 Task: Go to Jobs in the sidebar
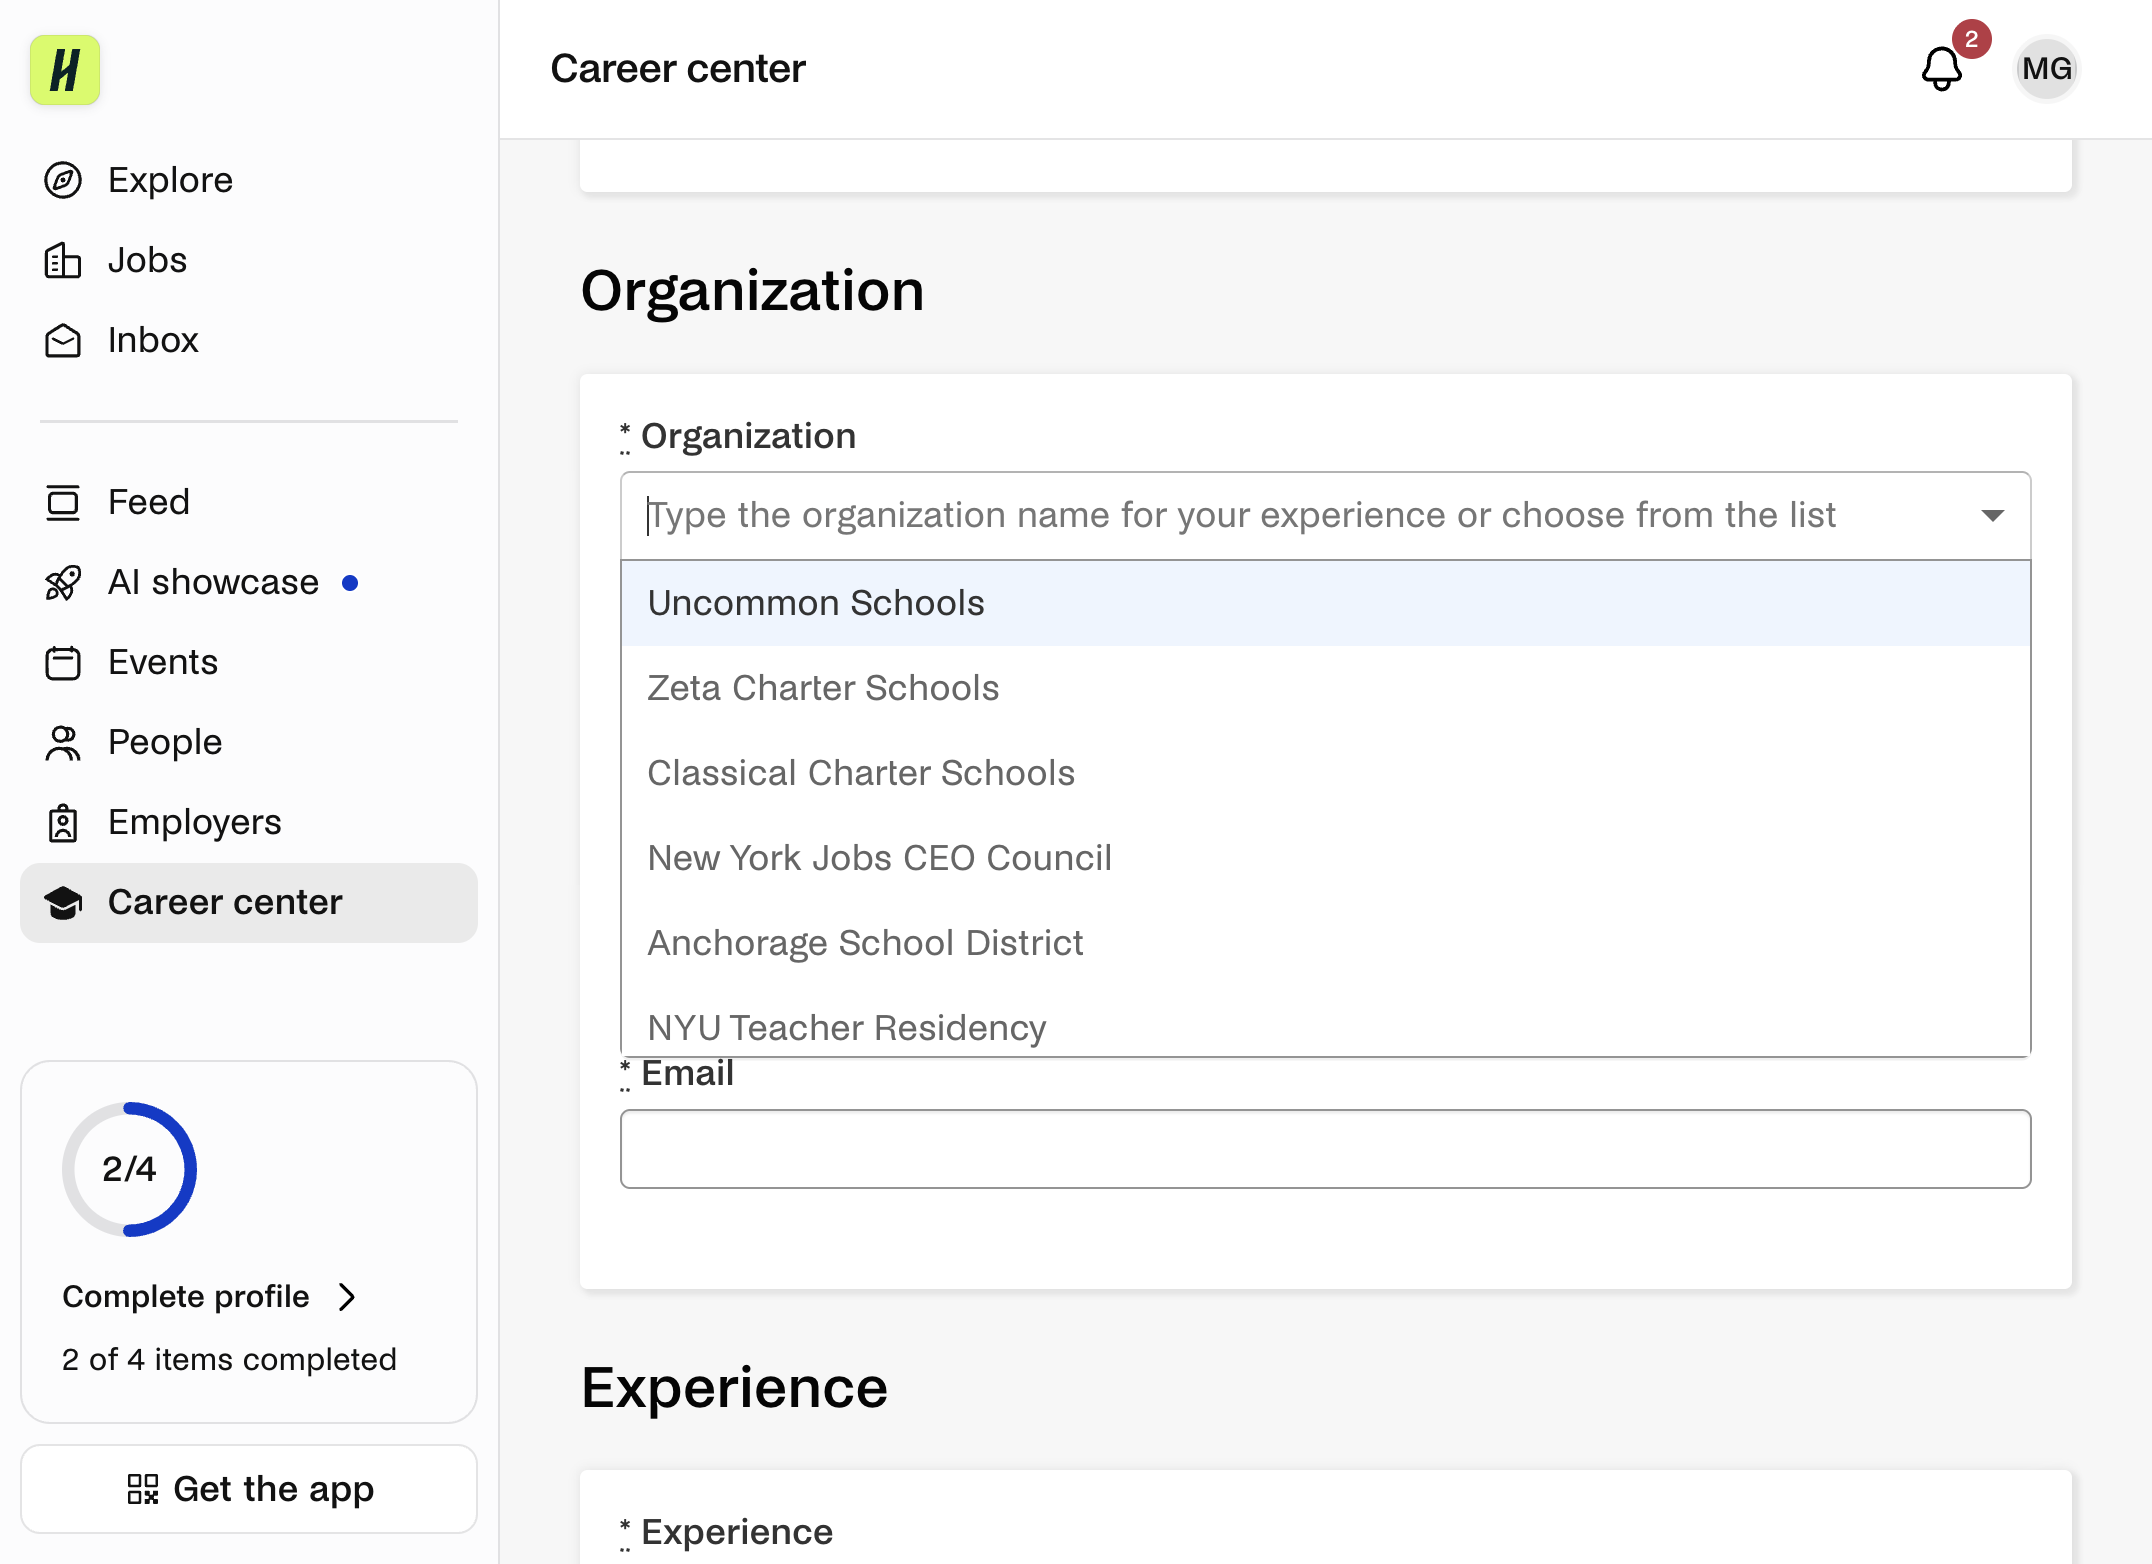tap(248, 260)
